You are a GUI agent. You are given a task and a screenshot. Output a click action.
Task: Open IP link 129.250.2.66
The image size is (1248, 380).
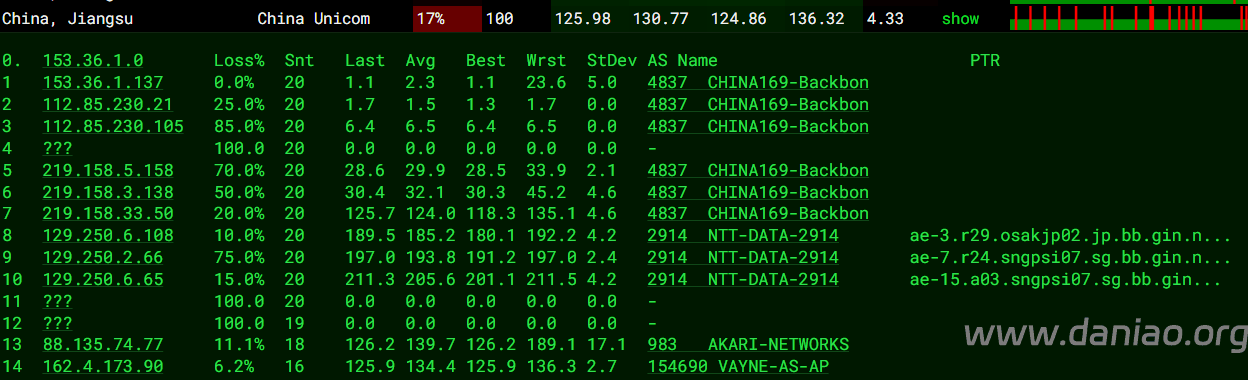tap(102, 258)
